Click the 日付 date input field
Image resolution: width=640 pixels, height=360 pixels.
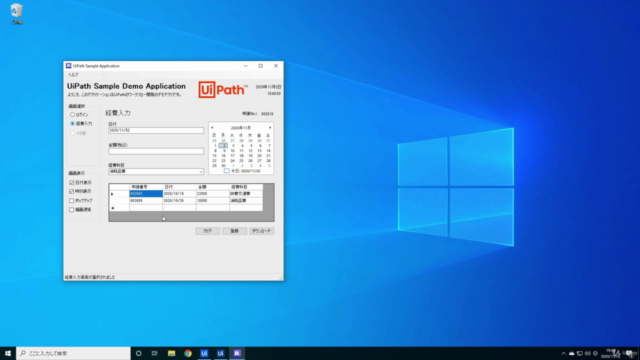pos(156,130)
